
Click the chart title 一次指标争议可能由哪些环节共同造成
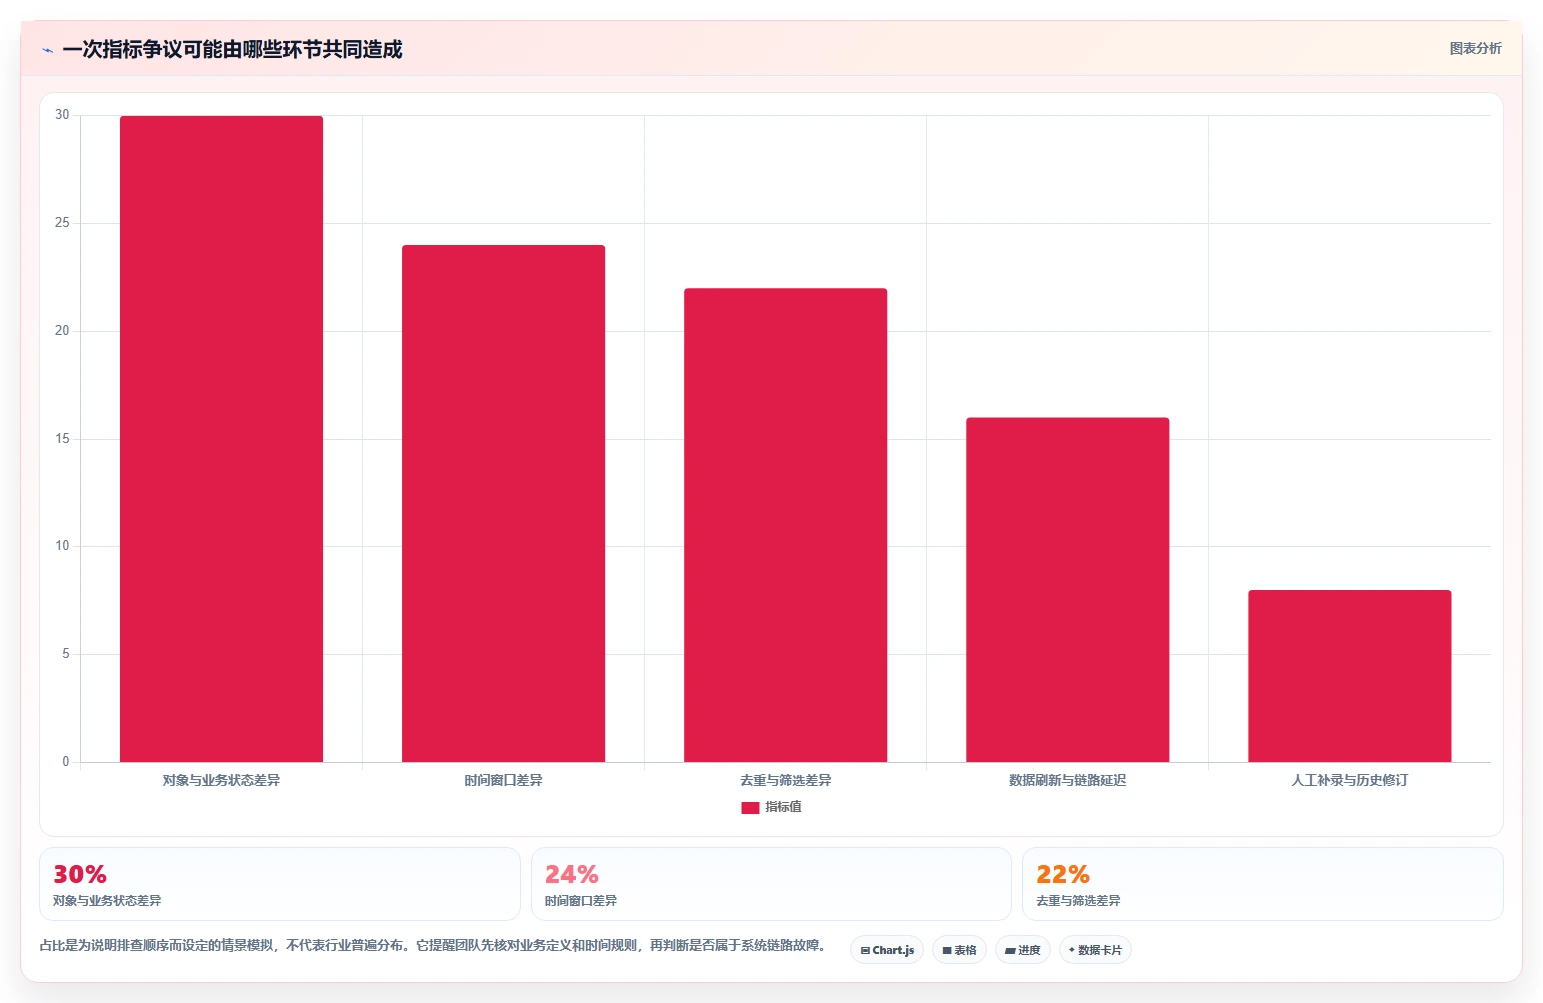point(232,49)
